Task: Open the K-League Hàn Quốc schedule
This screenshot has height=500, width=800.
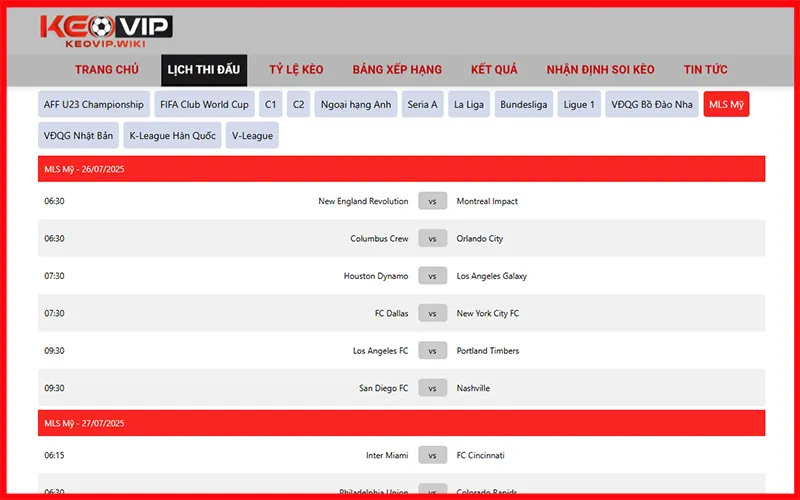Action: tap(172, 135)
